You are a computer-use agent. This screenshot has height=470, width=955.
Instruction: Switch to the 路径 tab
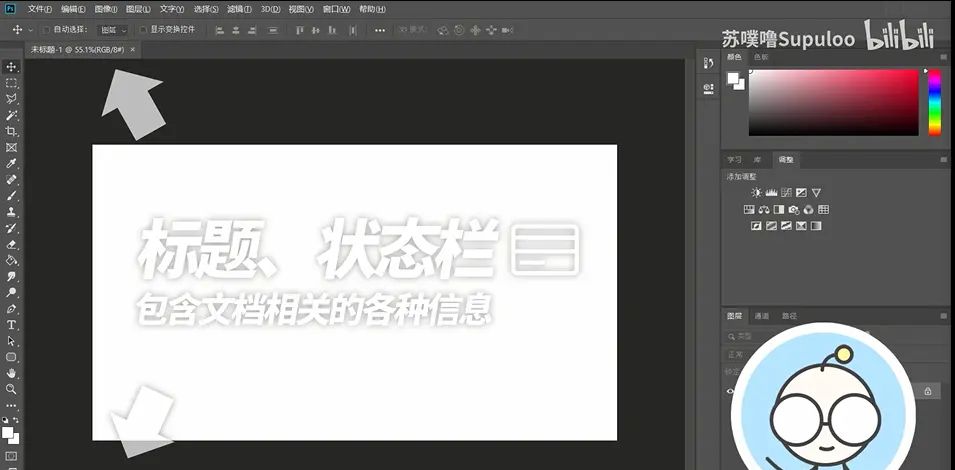[x=789, y=316]
